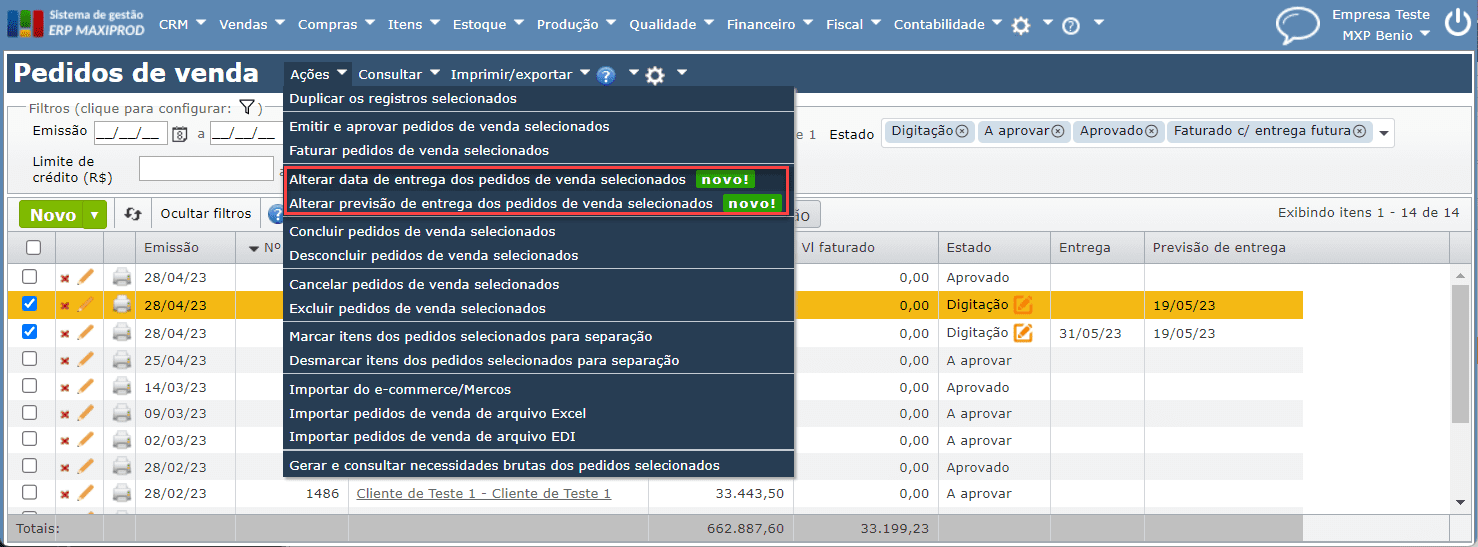The width and height of the screenshot is (1478, 547).
Task: Expand the Estado filter dropdown arrow
Action: (1384, 133)
